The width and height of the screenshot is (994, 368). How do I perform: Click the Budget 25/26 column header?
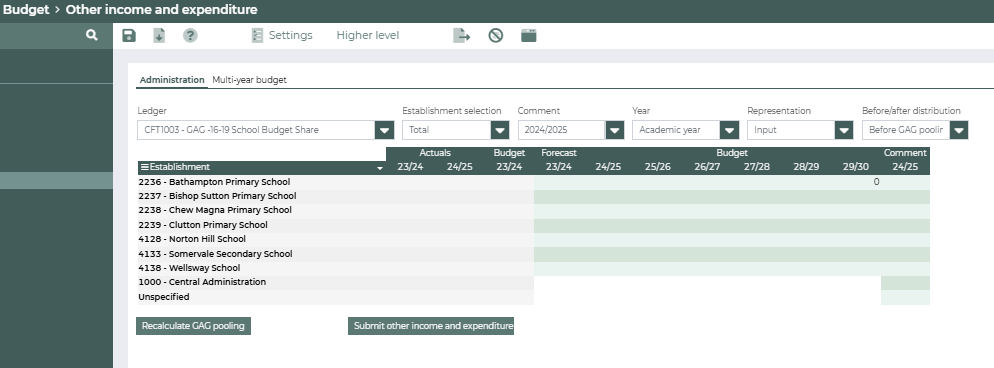tap(657, 167)
